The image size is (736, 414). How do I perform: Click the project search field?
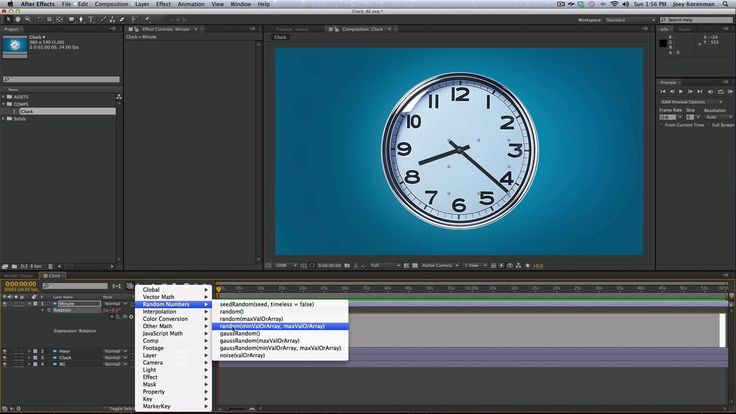coord(60,79)
